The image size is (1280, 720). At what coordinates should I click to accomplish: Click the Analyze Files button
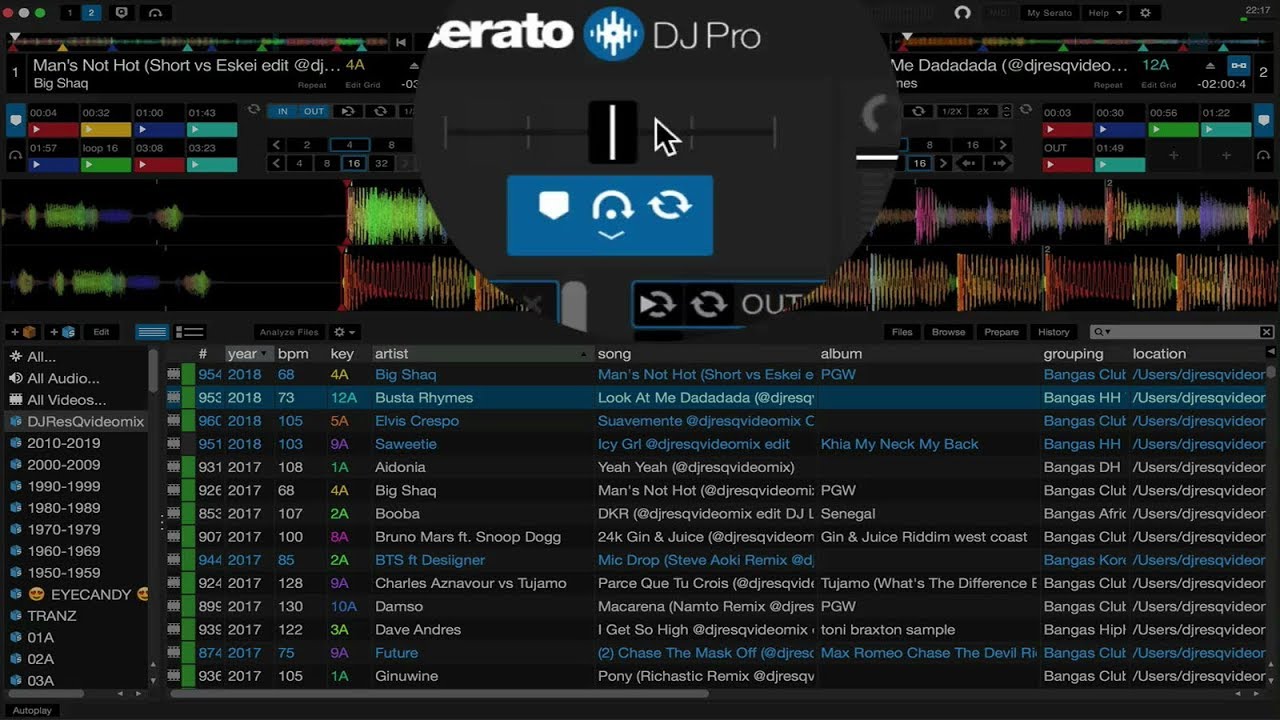point(289,332)
